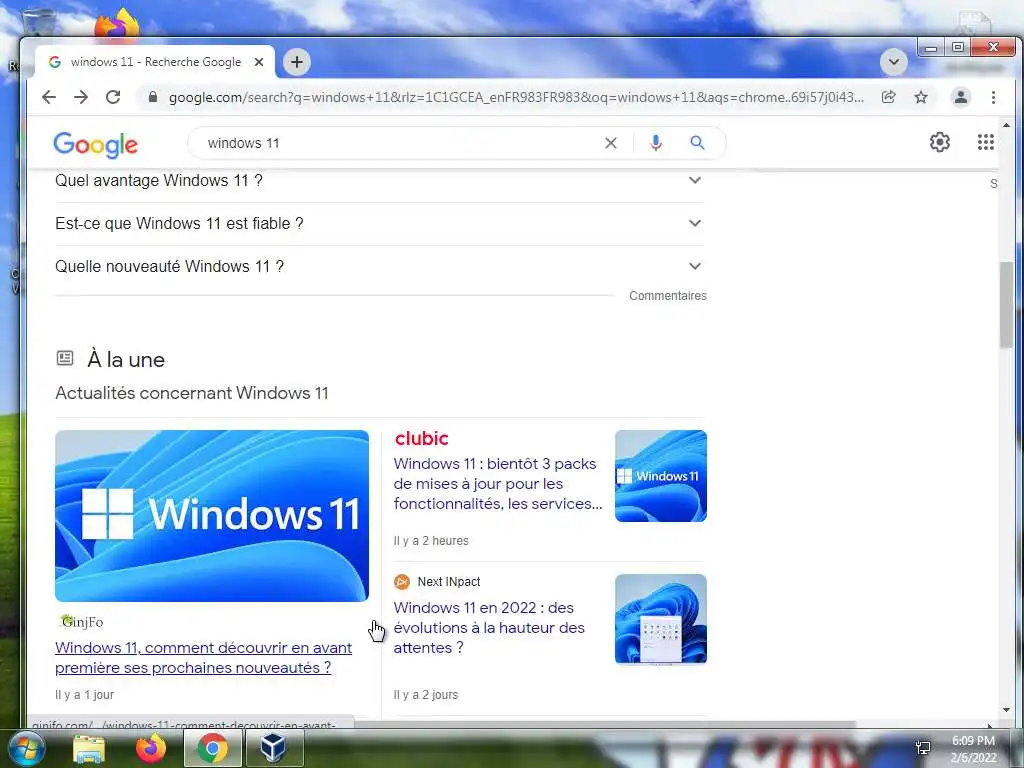Open Chrome's three-dot menu
The width and height of the screenshot is (1024, 768).
[x=993, y=97]
